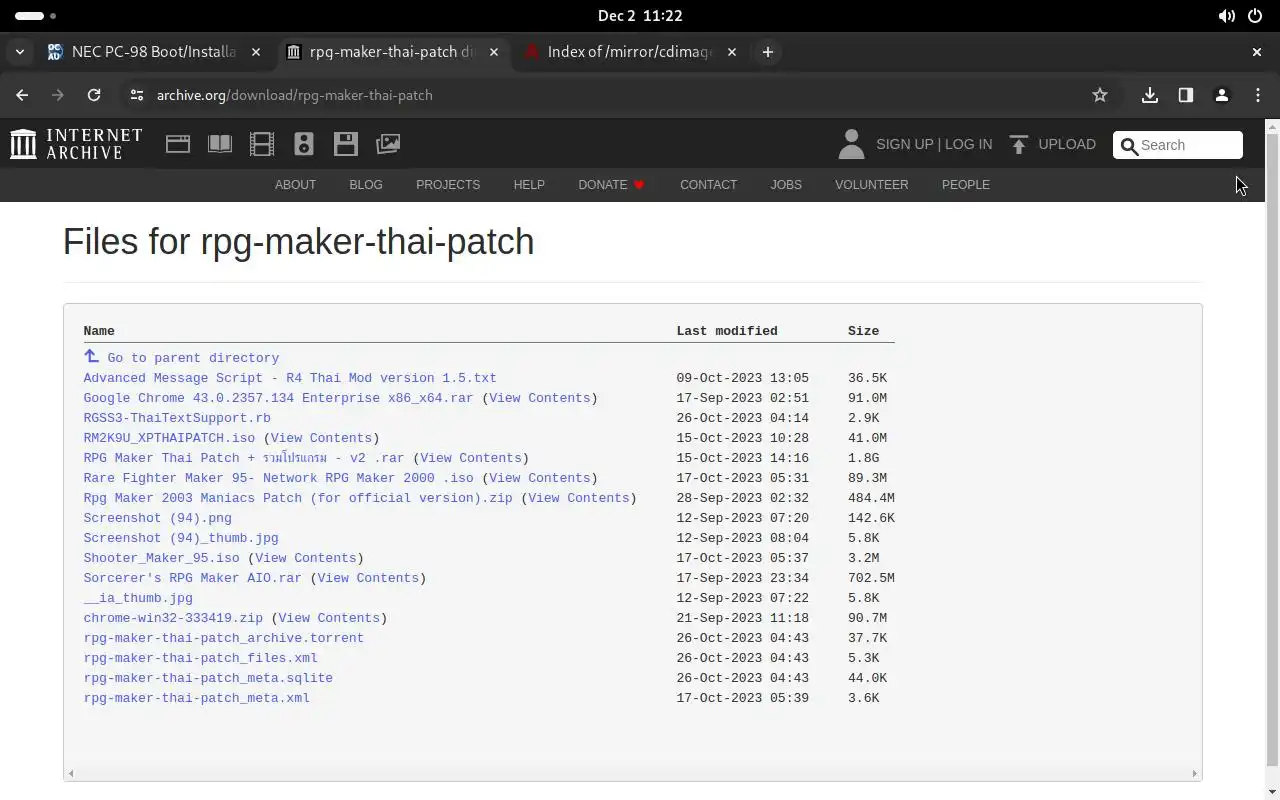Open the Images icon in Archive nav
Screen dimensions: 1280x800
[x=388, y=144]
